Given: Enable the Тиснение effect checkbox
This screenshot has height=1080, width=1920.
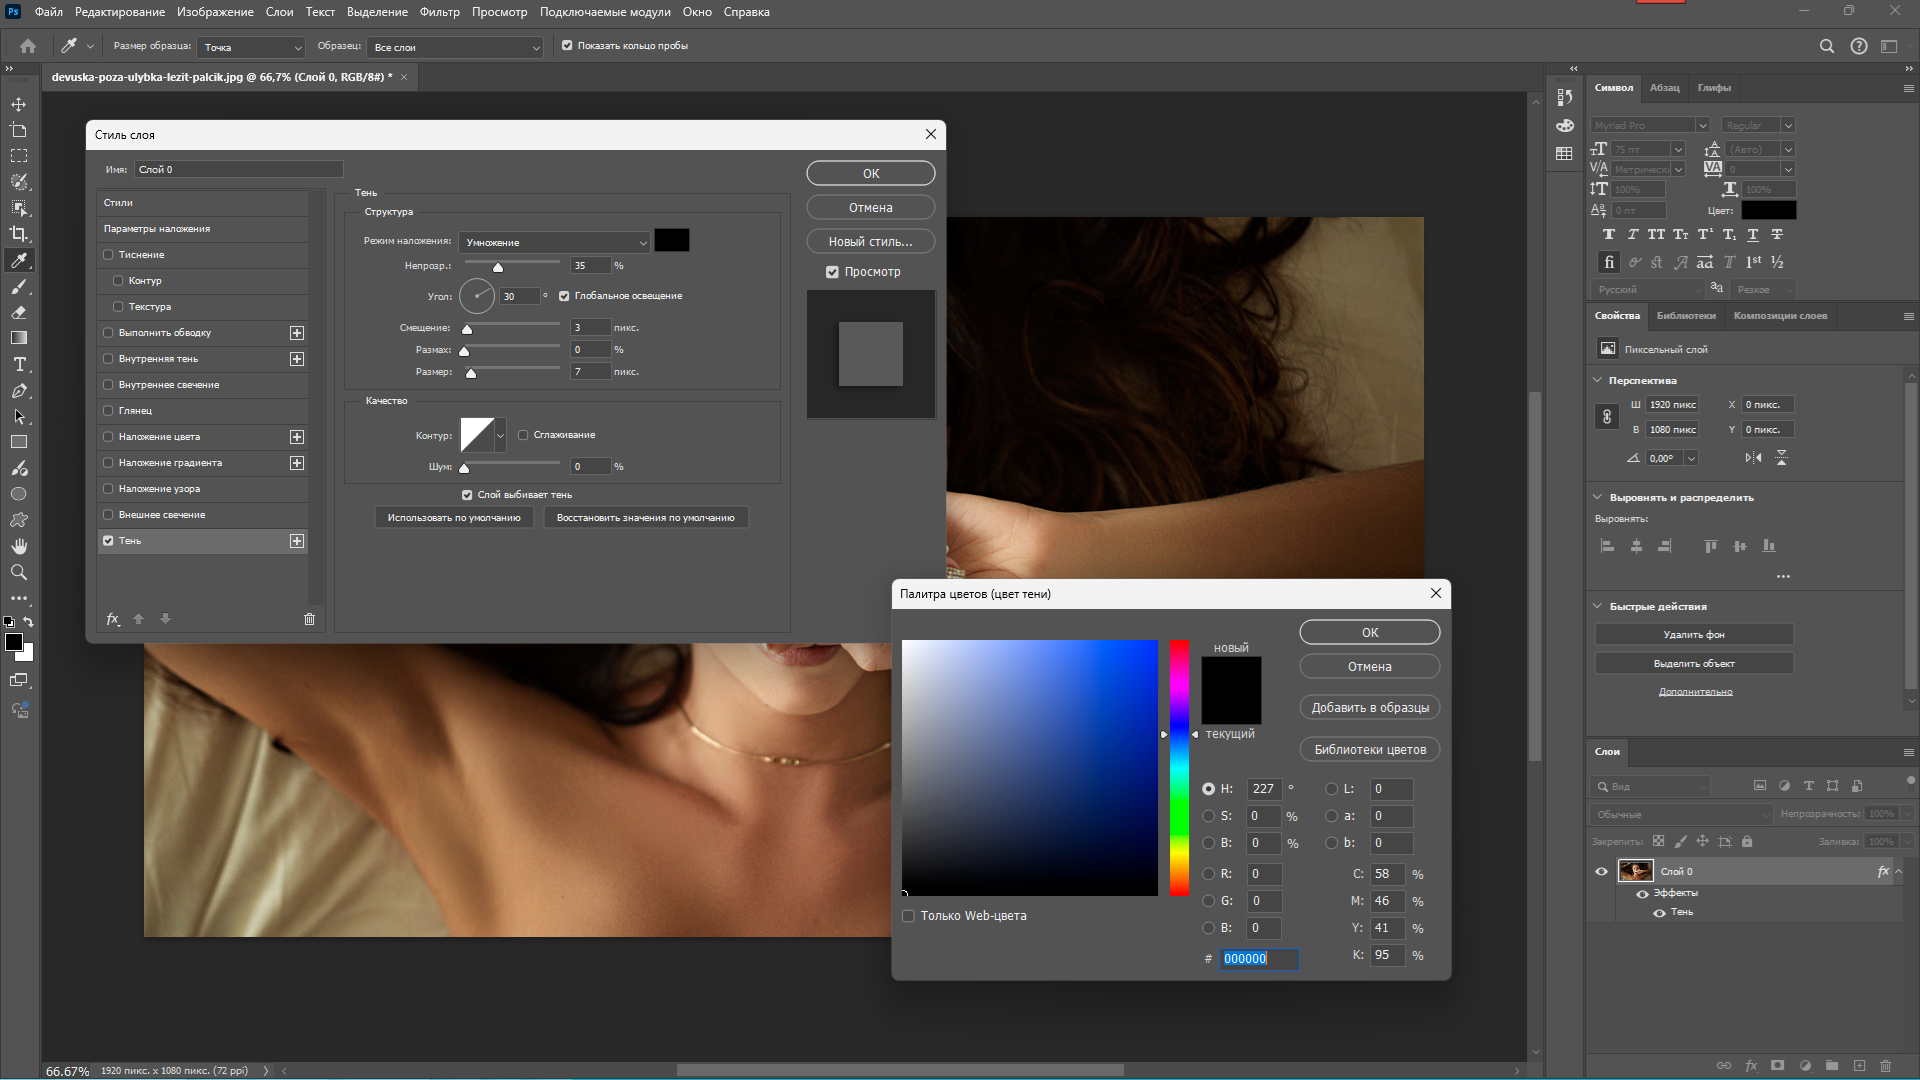Looking at the screenshot, I should (108, 255).
